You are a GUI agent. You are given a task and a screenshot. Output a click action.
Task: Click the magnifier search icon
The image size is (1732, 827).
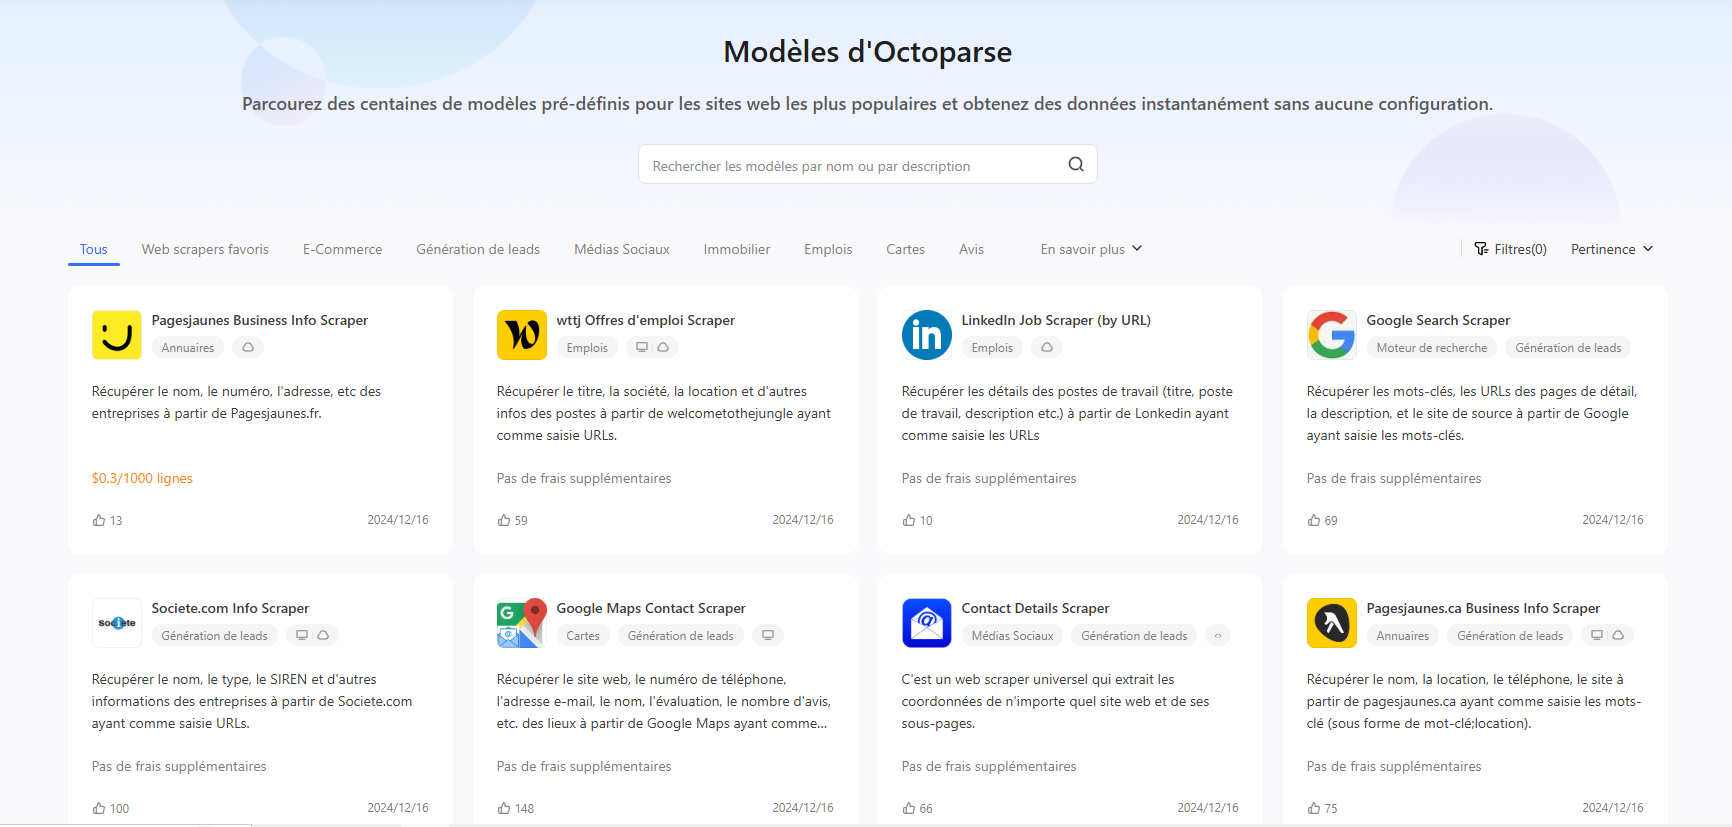(x=1076, y=165)
